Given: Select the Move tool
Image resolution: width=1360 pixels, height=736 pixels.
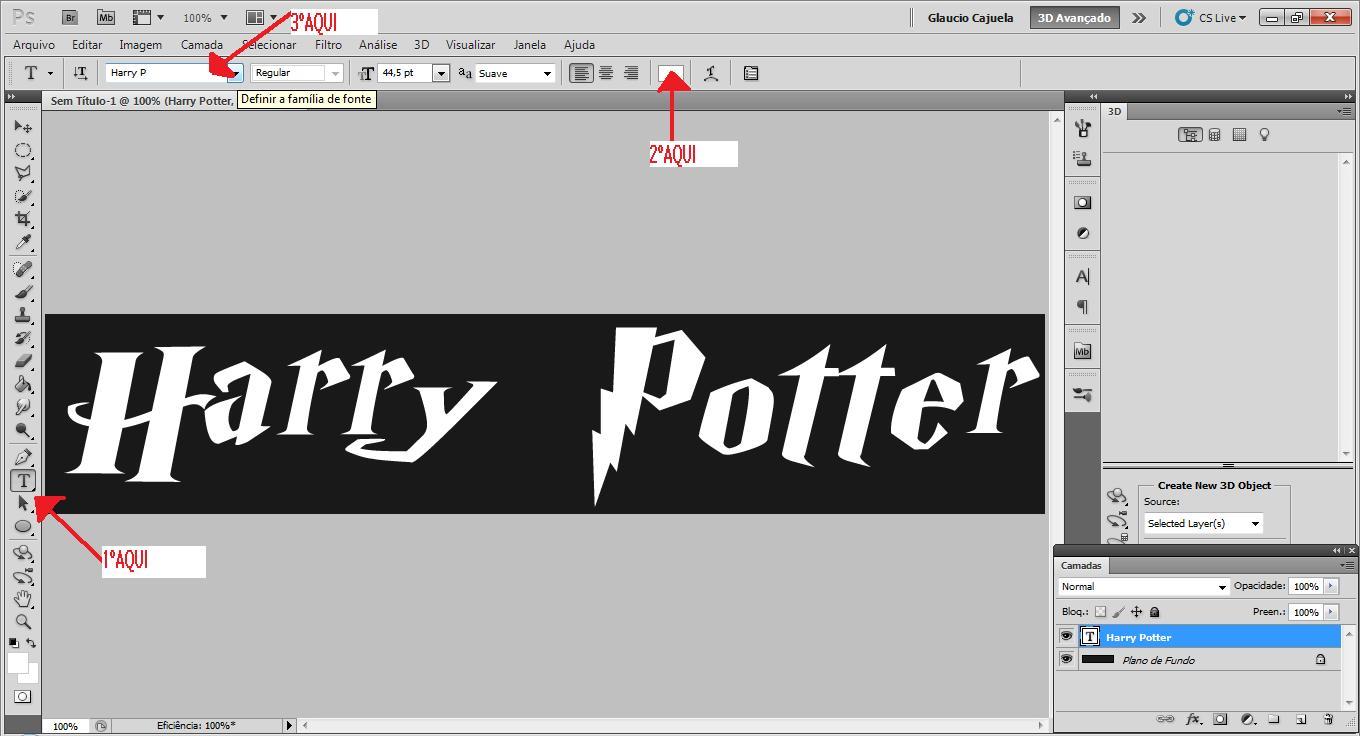Looking at the screenshot, I should coord(23,127).
